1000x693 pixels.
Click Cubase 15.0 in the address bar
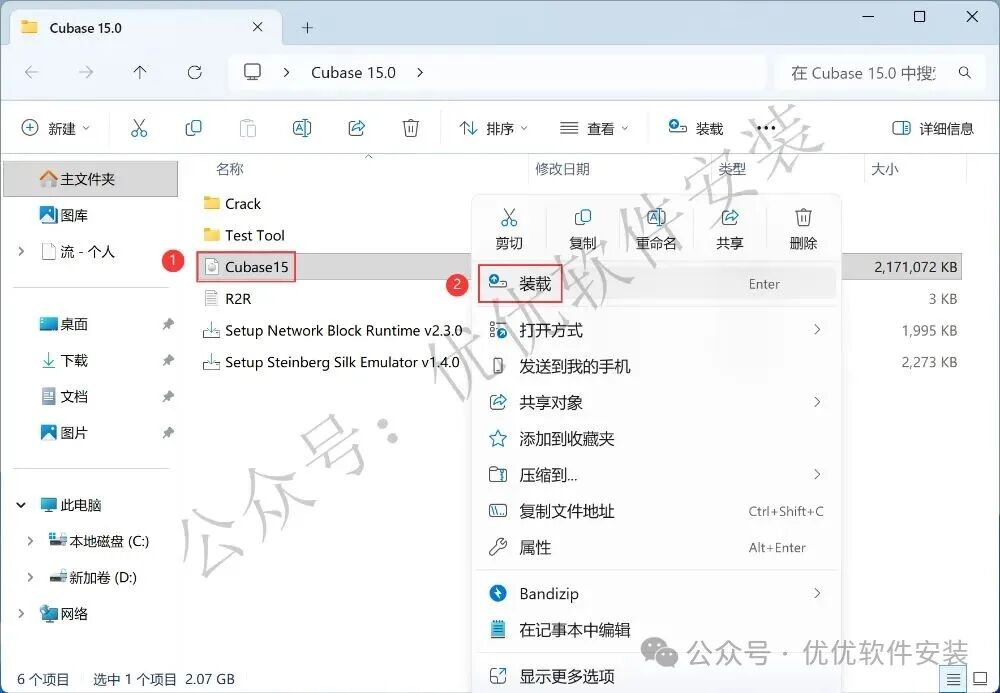click(x=353, y=73)
